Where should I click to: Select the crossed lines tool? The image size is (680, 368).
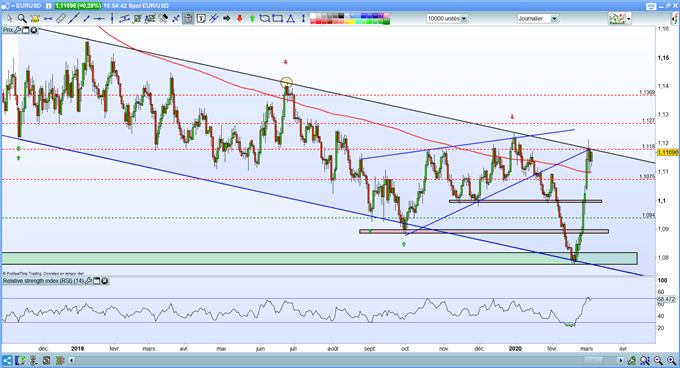176,19
